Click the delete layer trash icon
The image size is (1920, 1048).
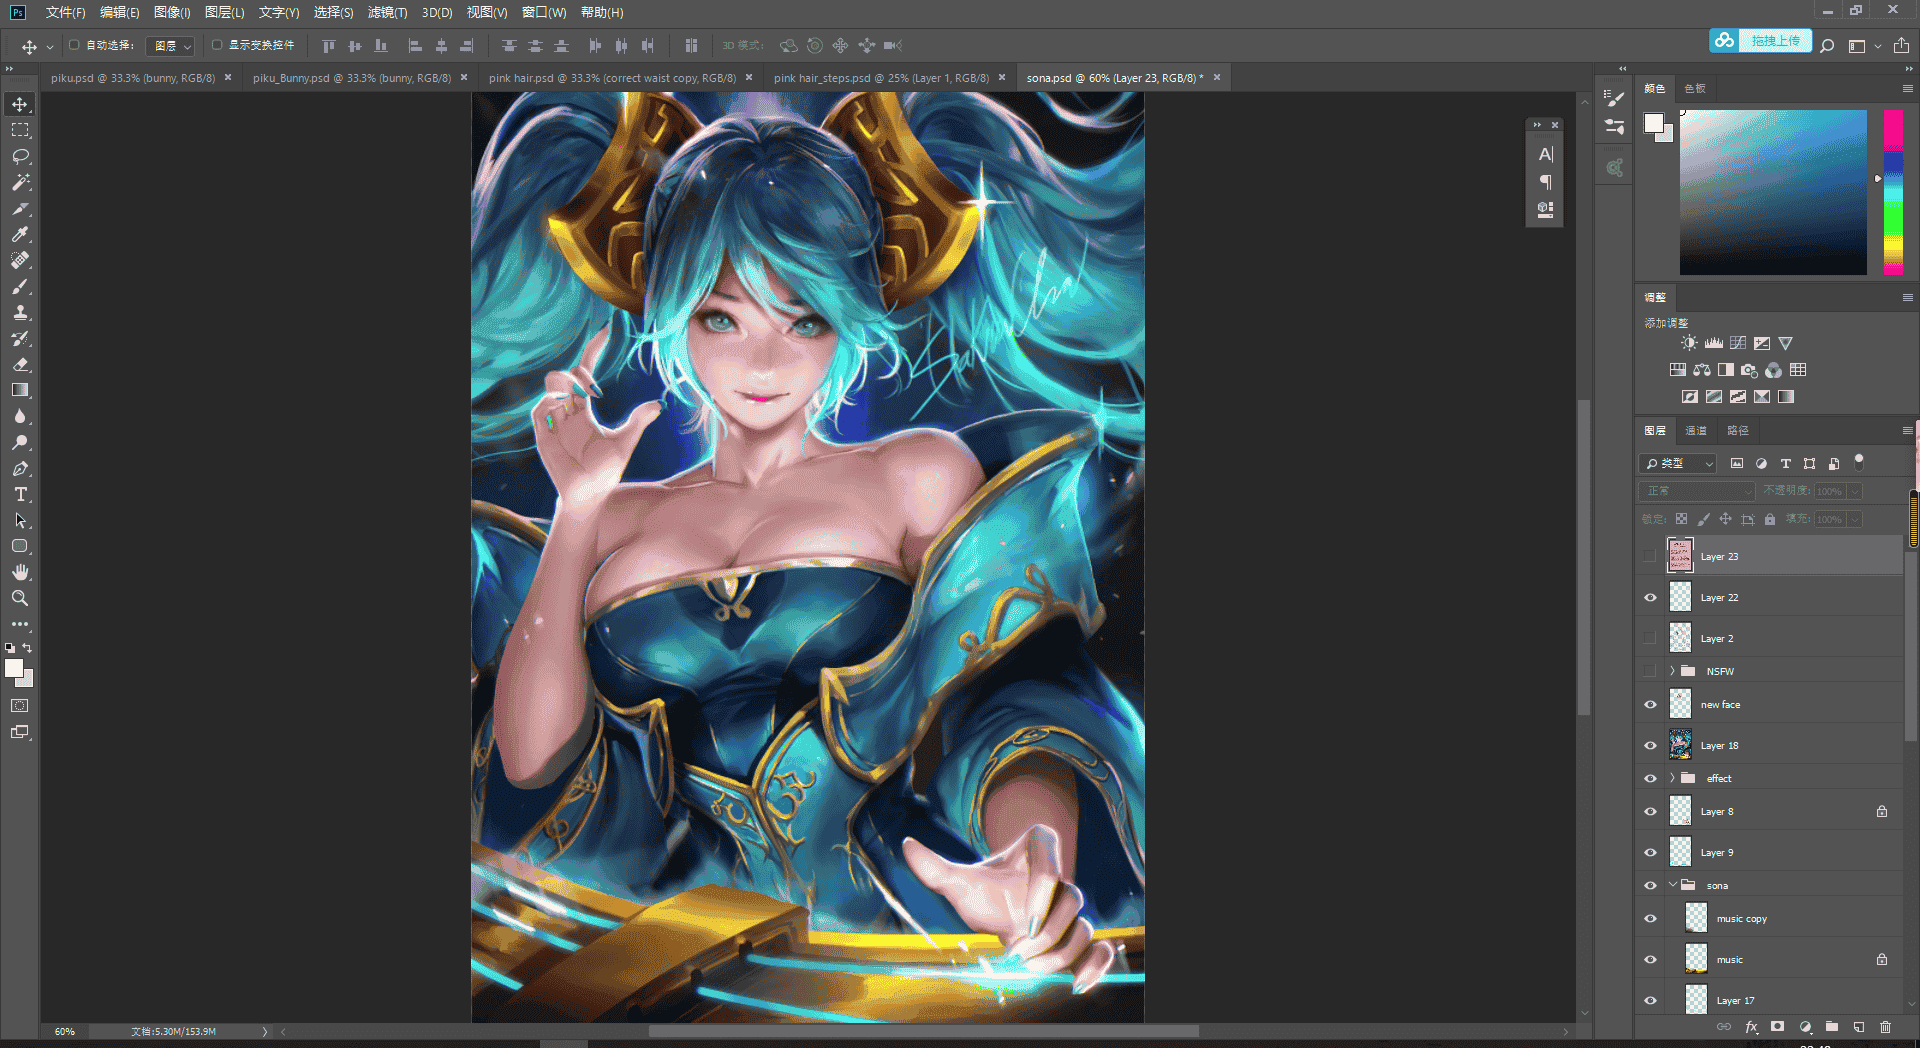pyautogui.click(x=1885, y=1027)
